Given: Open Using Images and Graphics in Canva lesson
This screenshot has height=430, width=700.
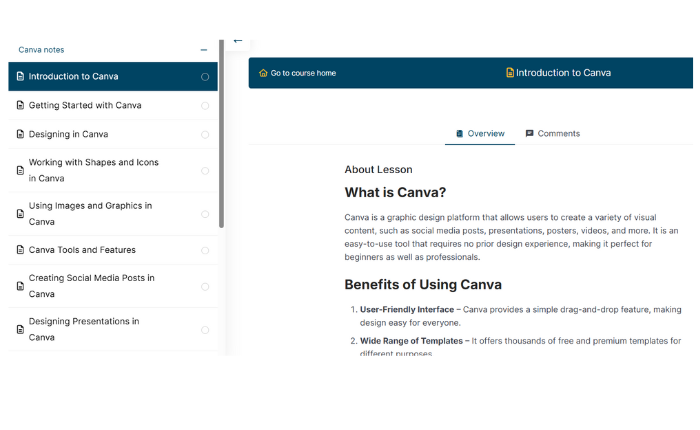Looking at the screenshot, I should [x=113, y=214].
